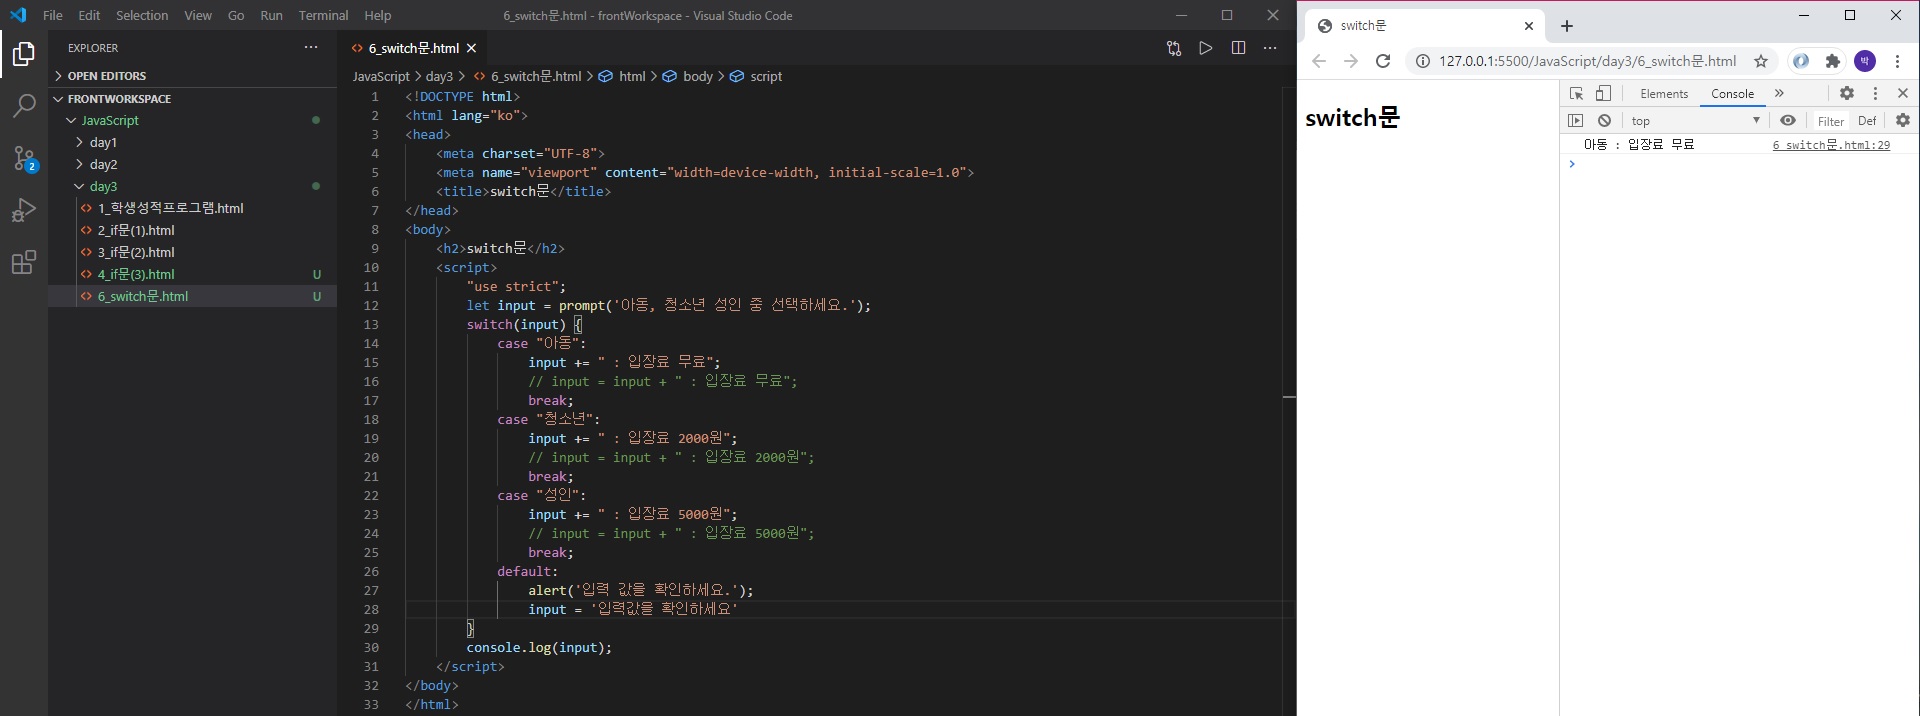The height and width of the screenshot is (716, 1920).
Task: Toggle live expression eye icon
Action: point(1788,120)
